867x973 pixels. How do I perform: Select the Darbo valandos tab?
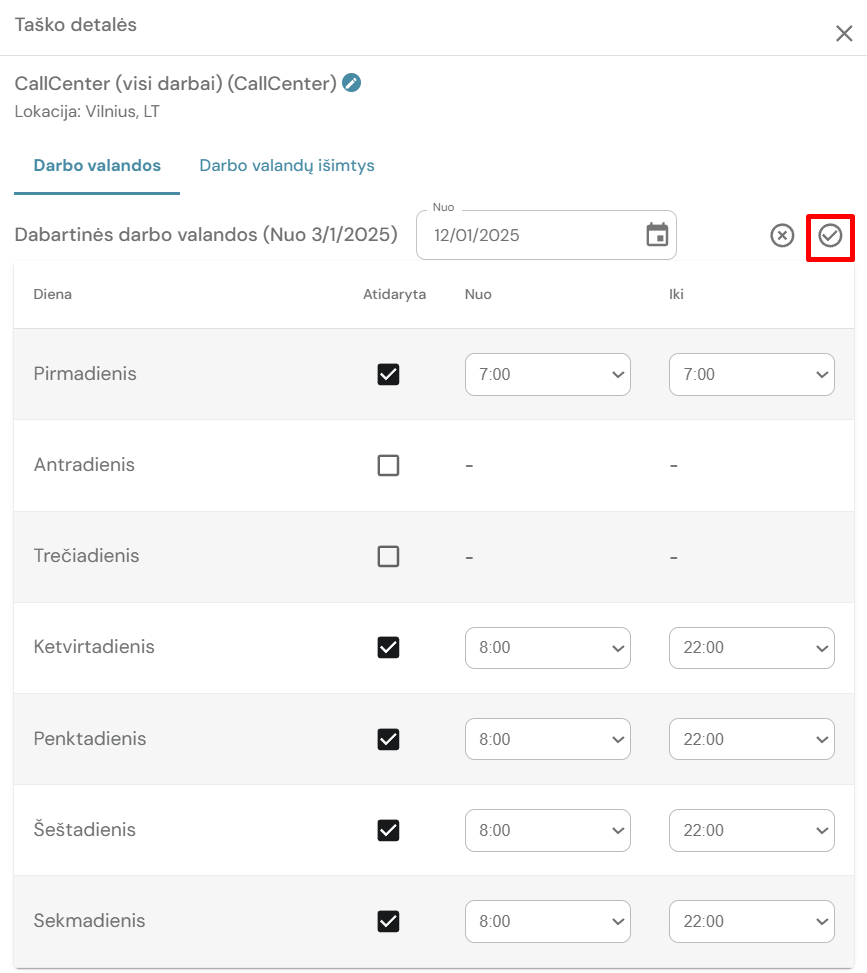pyautogui.click(x=97, y=165)
